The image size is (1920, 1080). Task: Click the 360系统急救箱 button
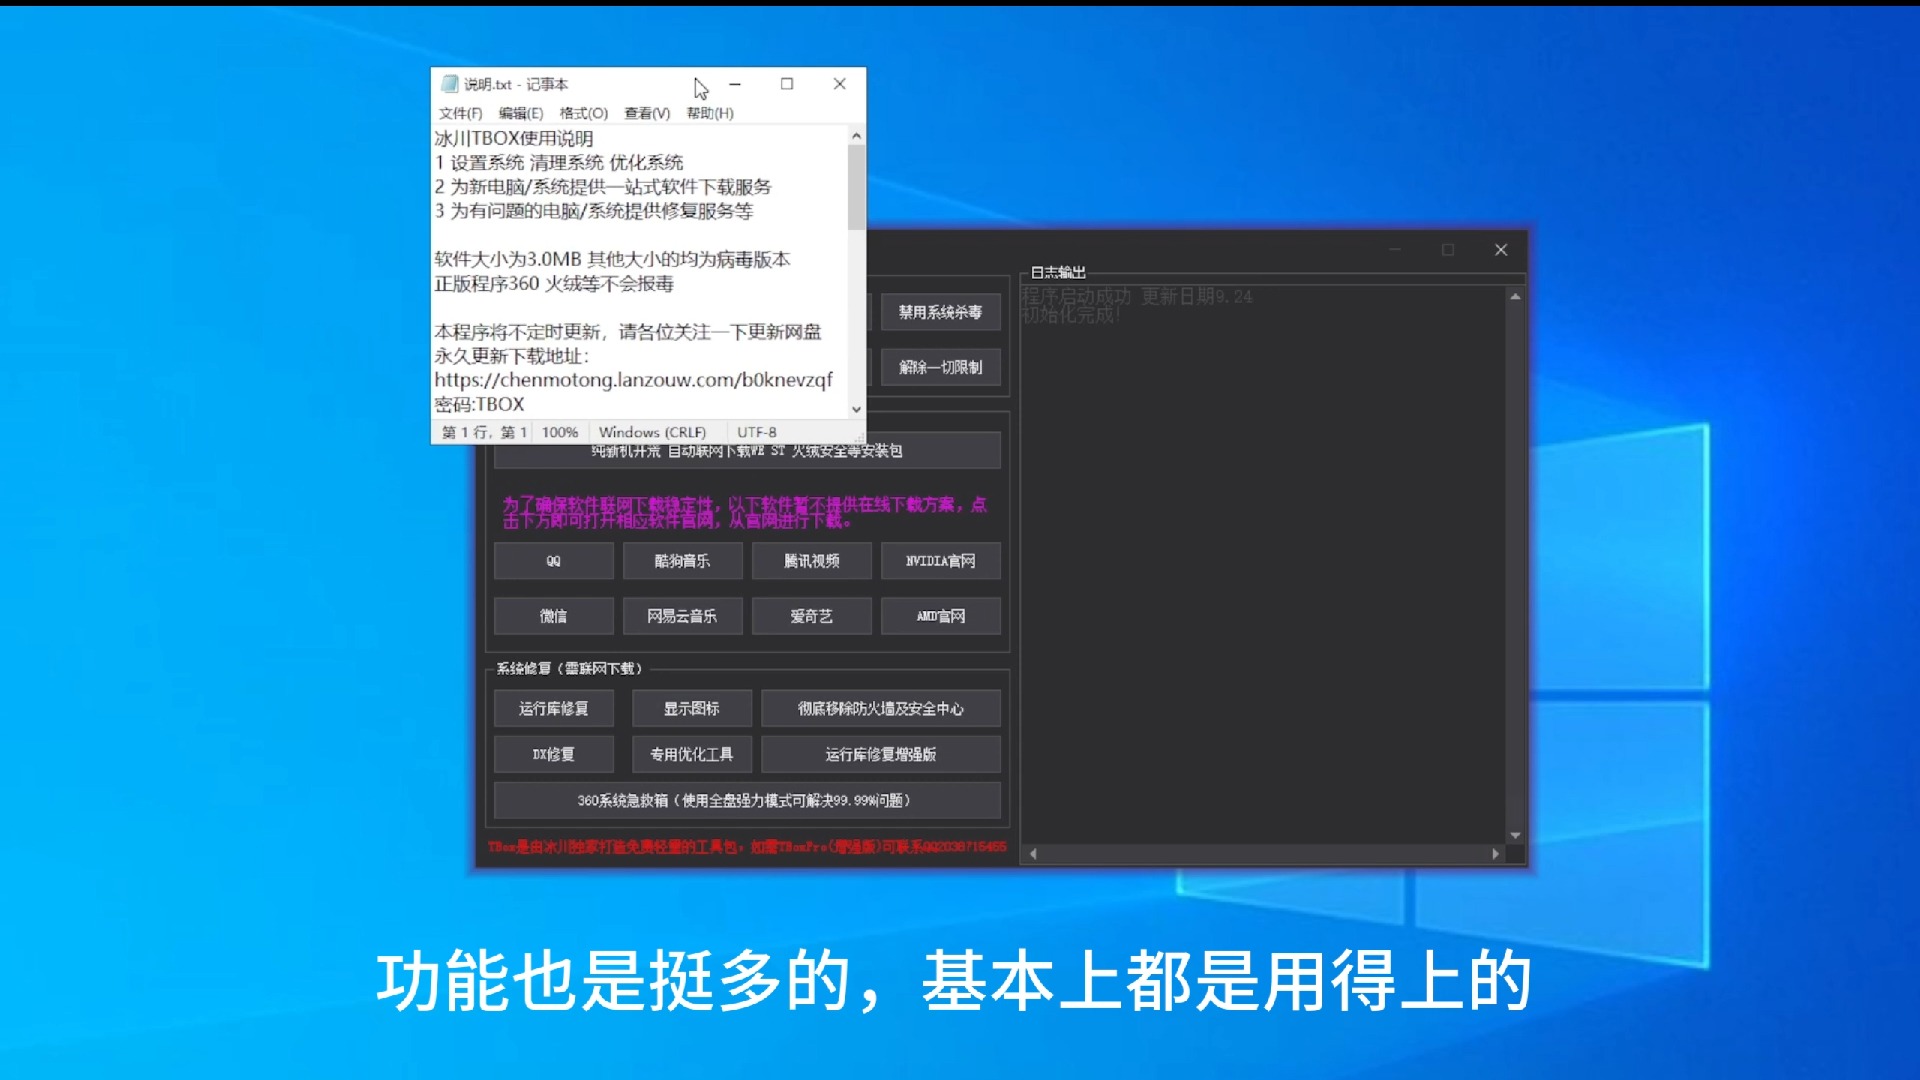pos(747,800)
